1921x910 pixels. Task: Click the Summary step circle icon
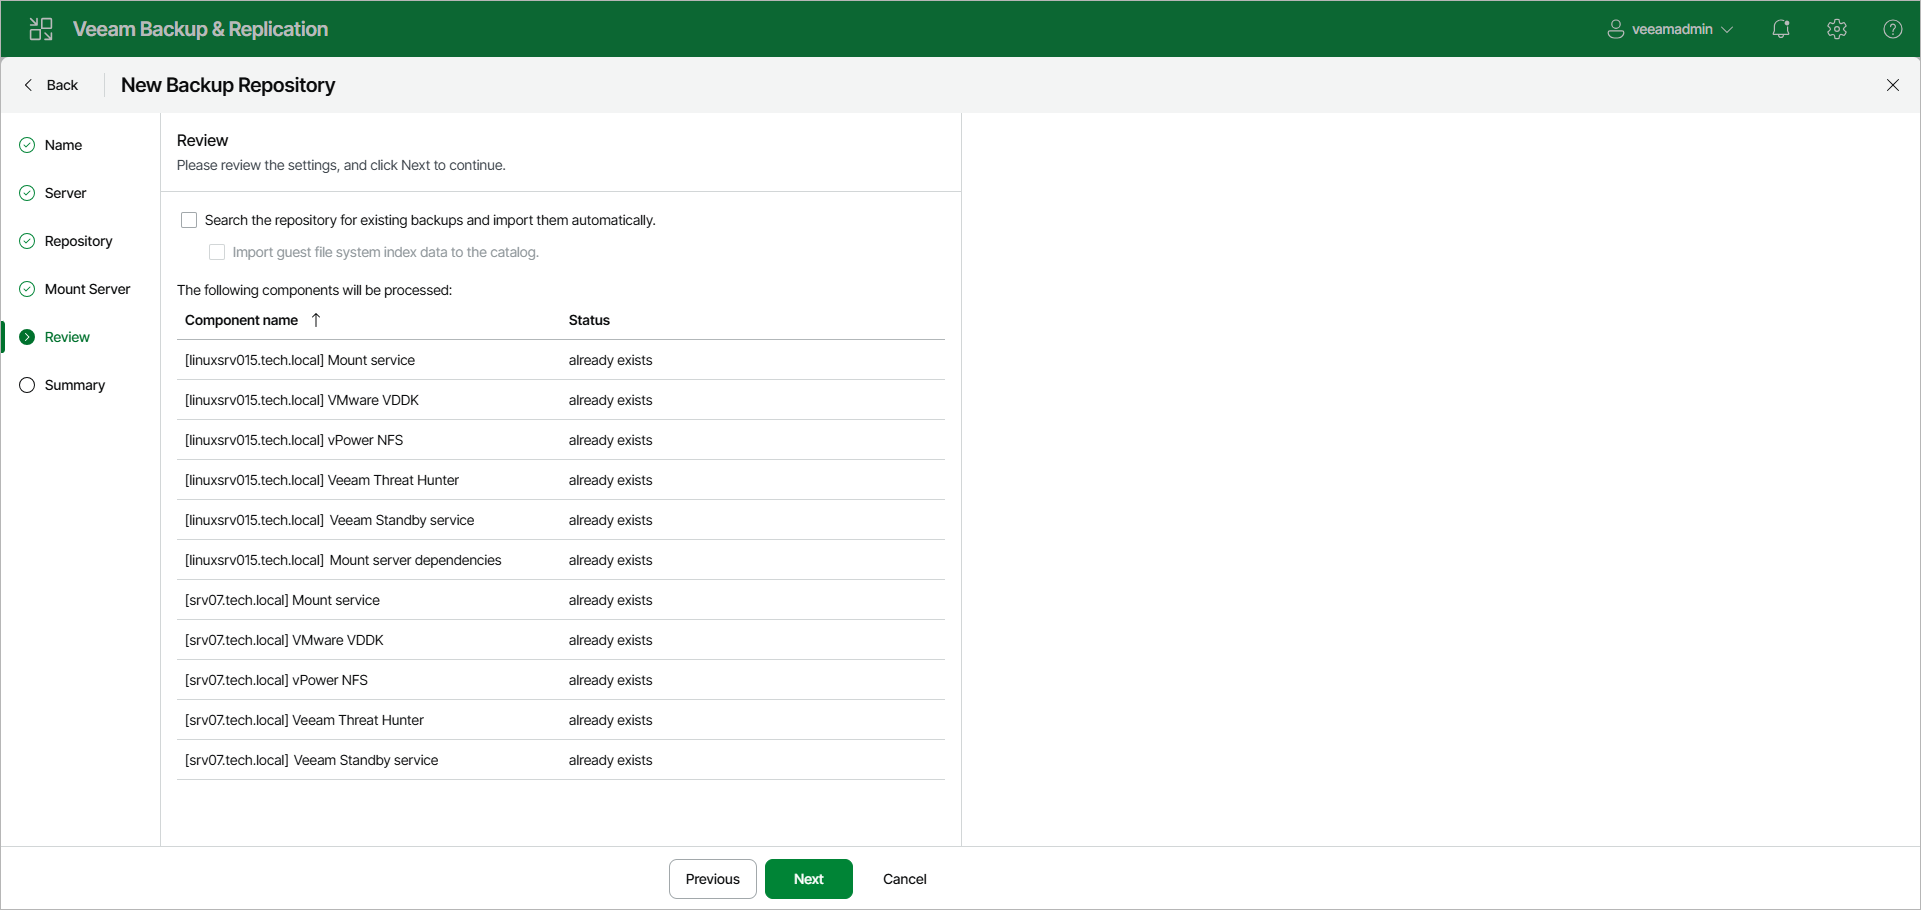coord(27,385)
